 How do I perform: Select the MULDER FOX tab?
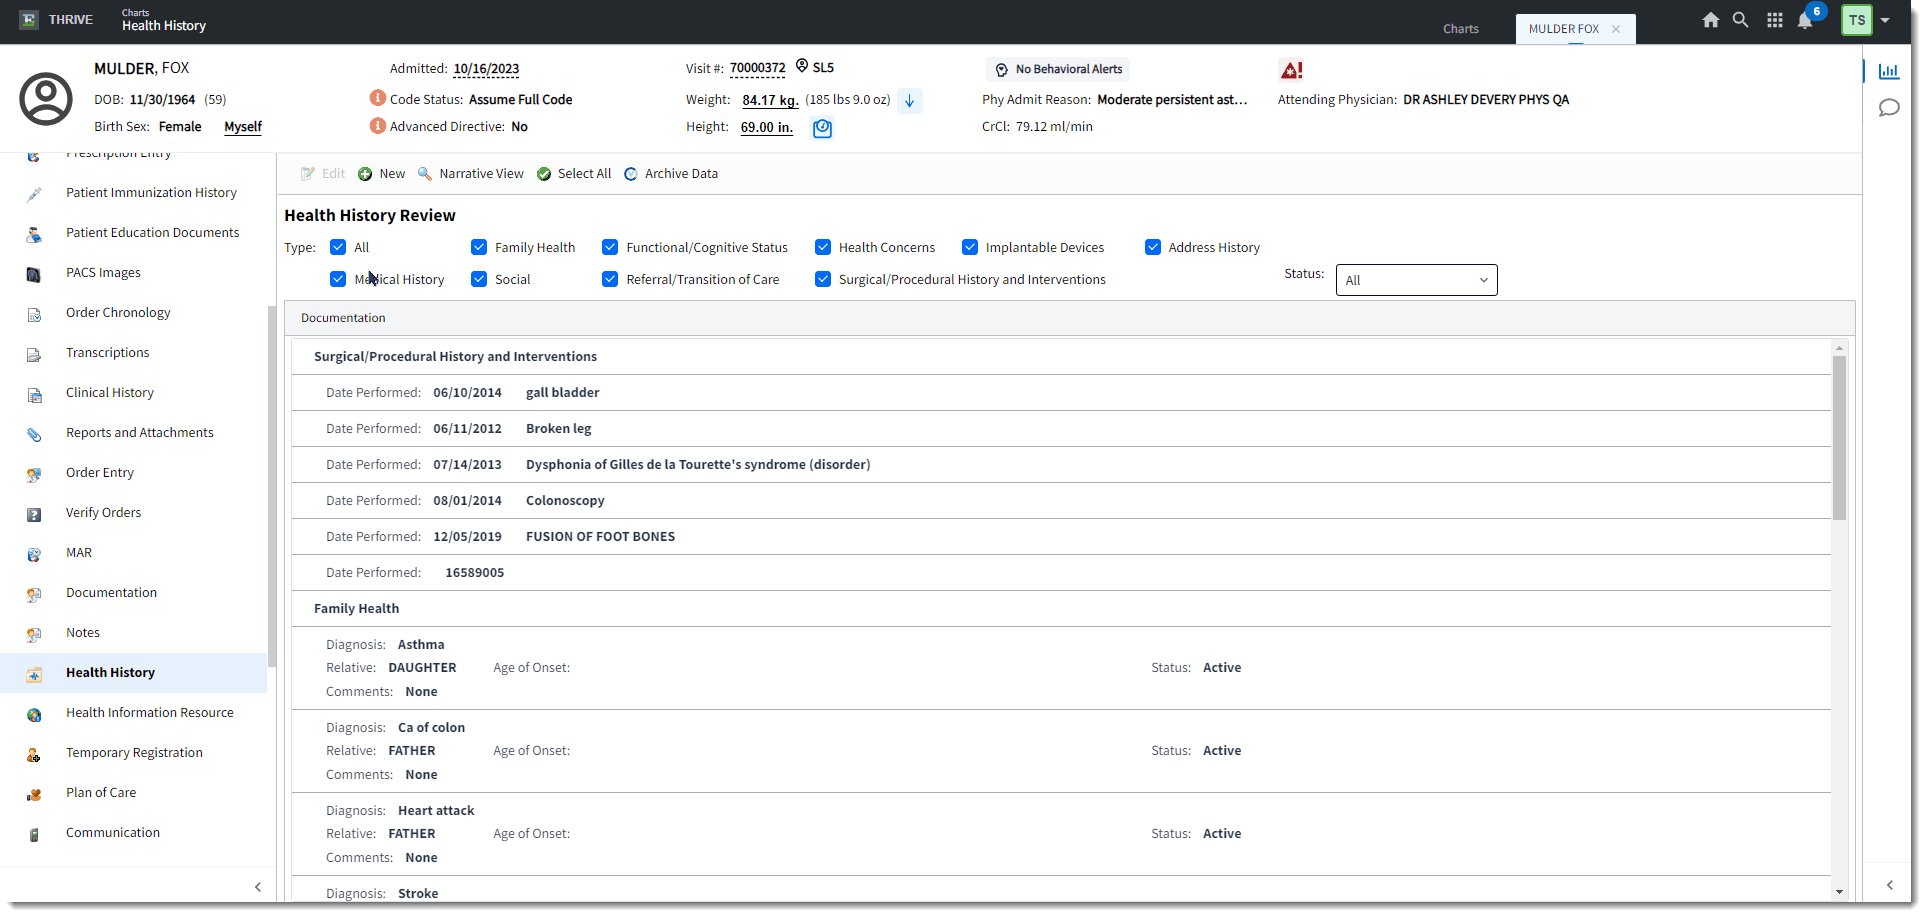1563,29
